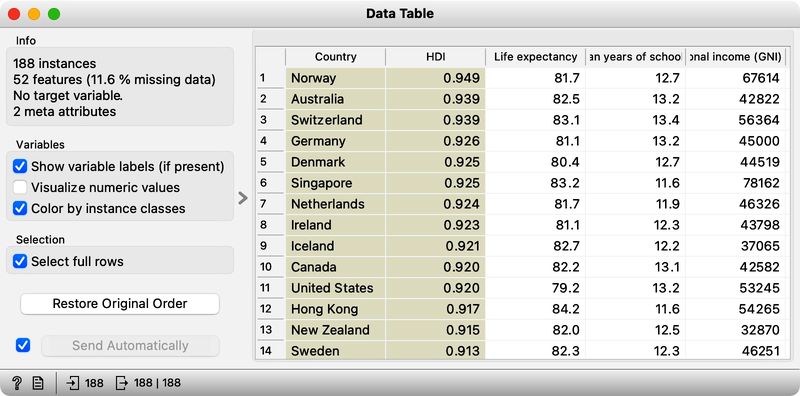Click Restore Original Order button
This screenshot has height=396, width=800.
[120, 304]
